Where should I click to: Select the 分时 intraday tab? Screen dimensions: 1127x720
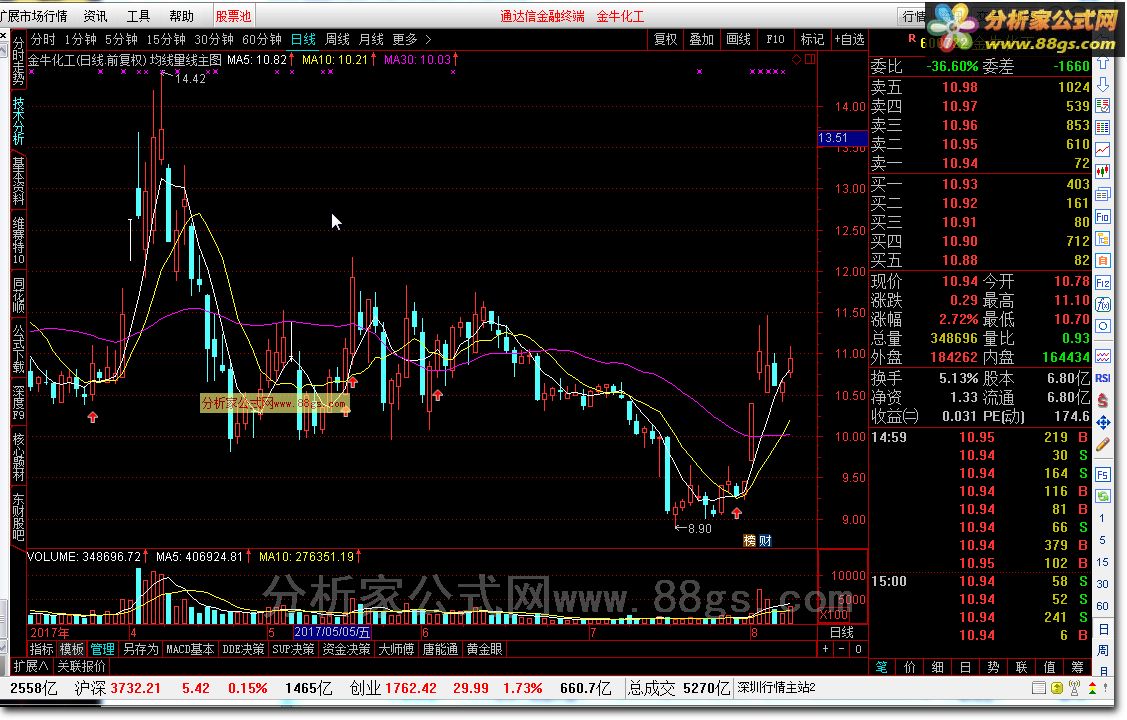click(43, 40)
